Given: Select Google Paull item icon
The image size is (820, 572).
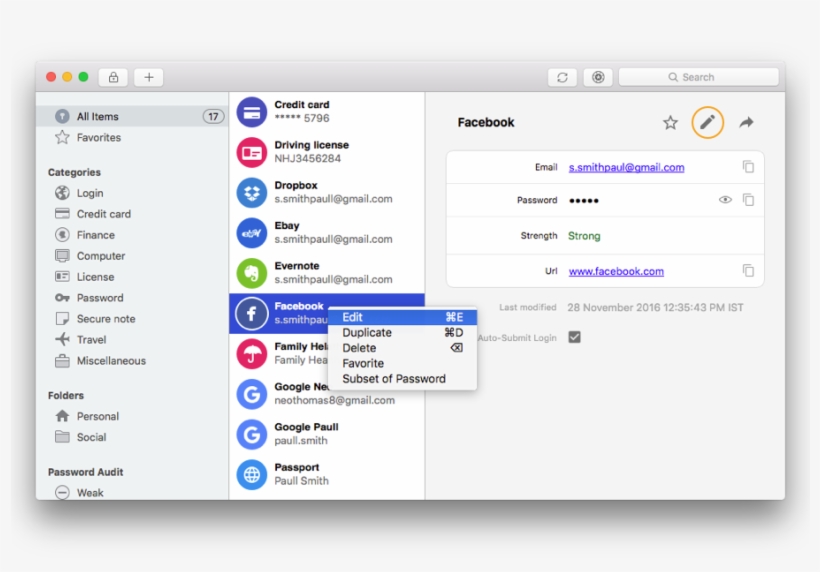Looking at the screenshot, I should [252, 434].
